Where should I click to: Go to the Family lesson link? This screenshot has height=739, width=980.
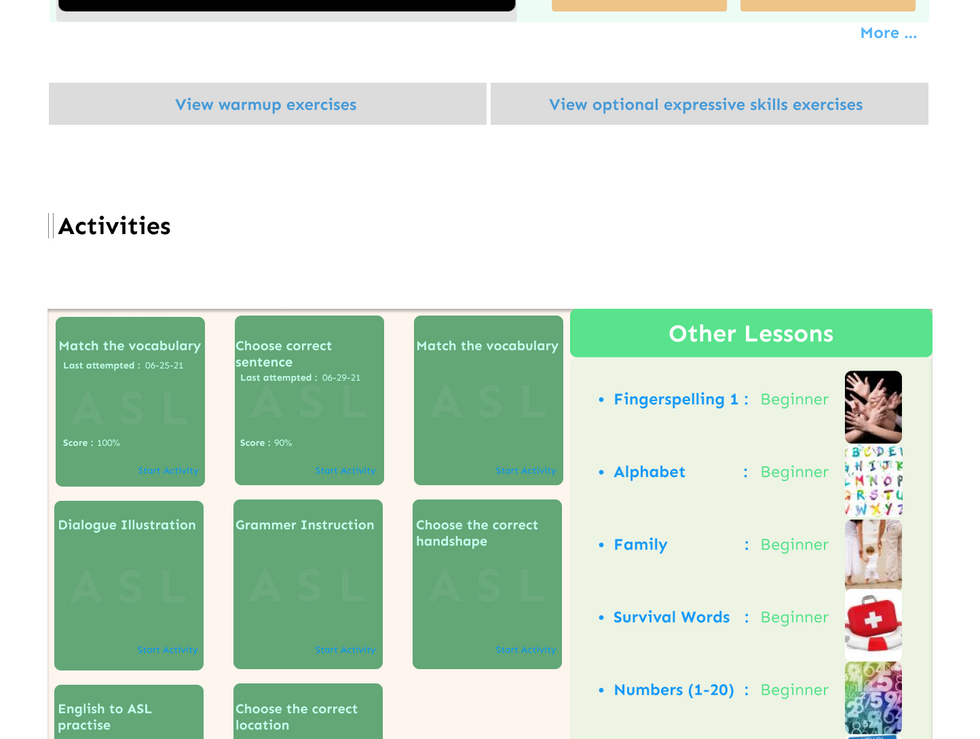tap(641, 545)
